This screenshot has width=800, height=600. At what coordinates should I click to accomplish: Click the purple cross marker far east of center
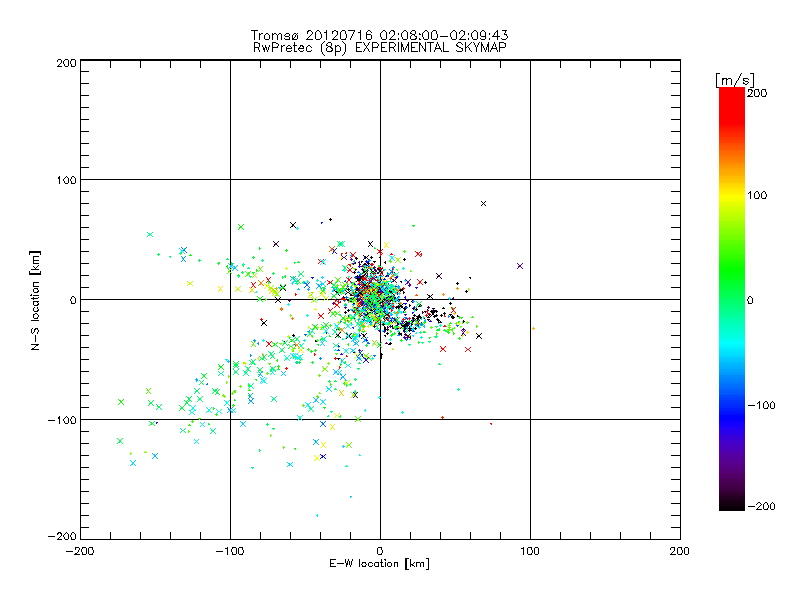tap(520, 266)
